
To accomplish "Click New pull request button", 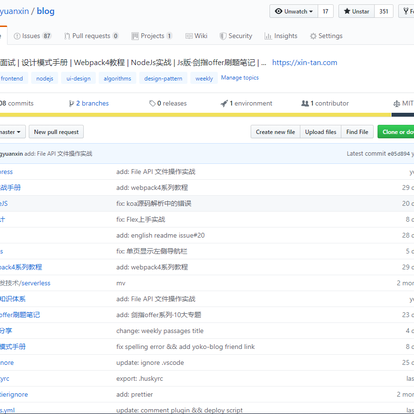I will click(x=56, y=132).
